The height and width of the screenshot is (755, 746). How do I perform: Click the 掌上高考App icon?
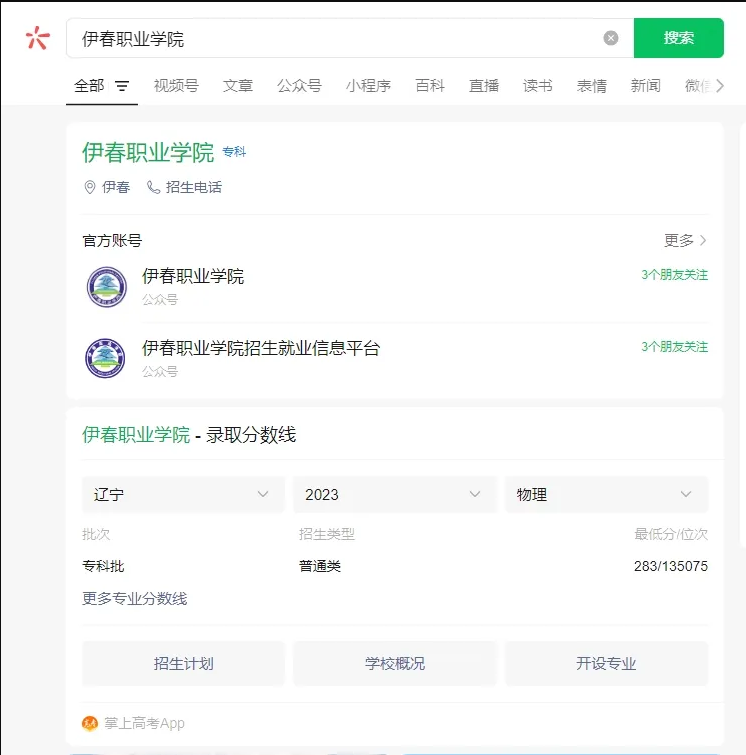[x=90, y=723]
